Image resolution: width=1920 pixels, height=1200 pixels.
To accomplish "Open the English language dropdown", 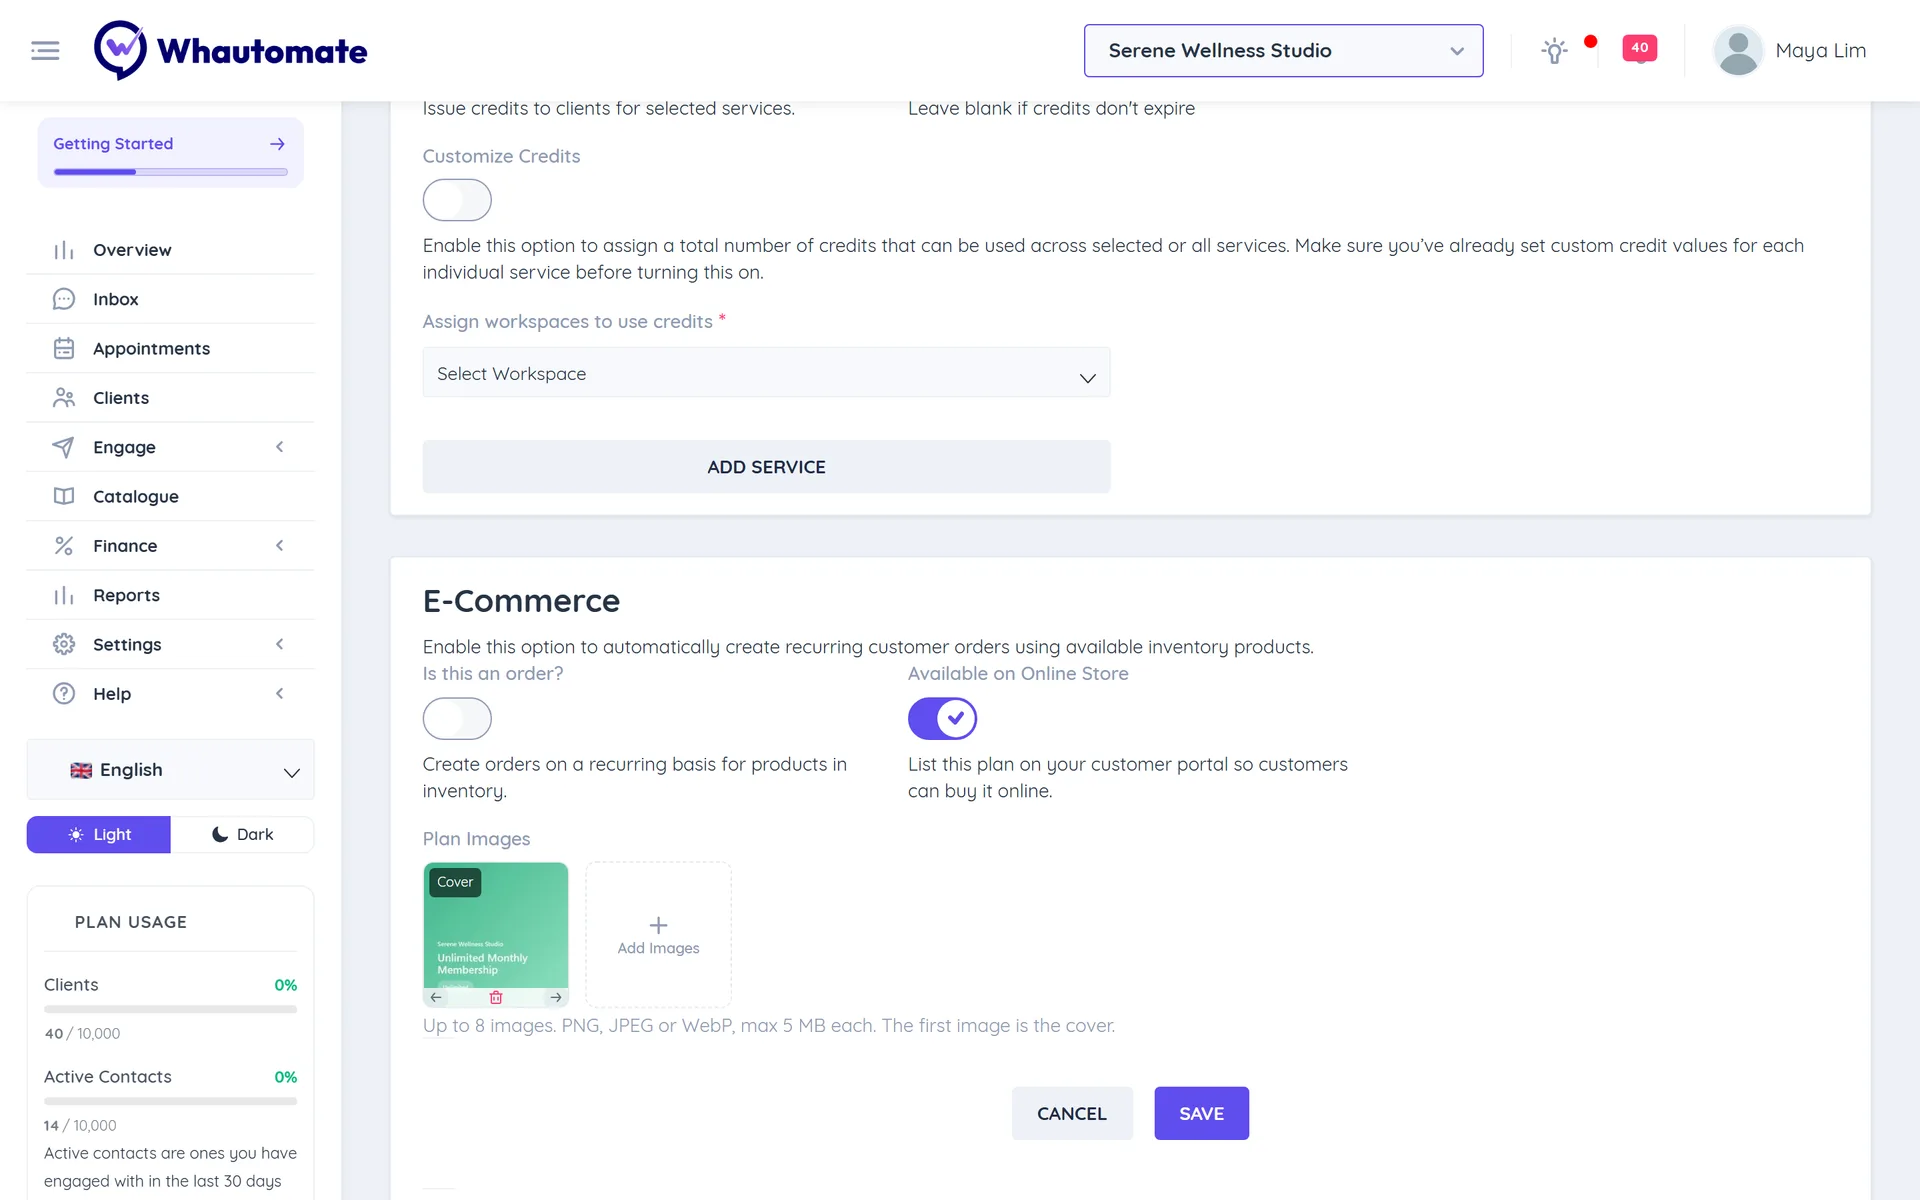I will tap(171, 770).
